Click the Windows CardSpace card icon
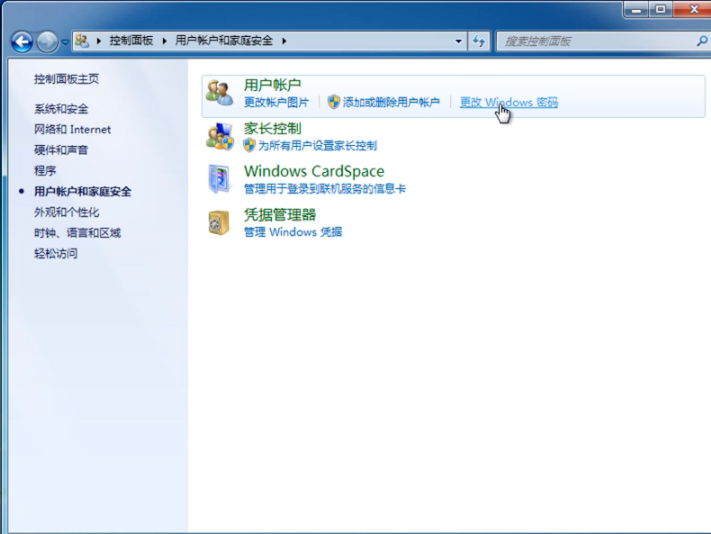 (219, 179)
